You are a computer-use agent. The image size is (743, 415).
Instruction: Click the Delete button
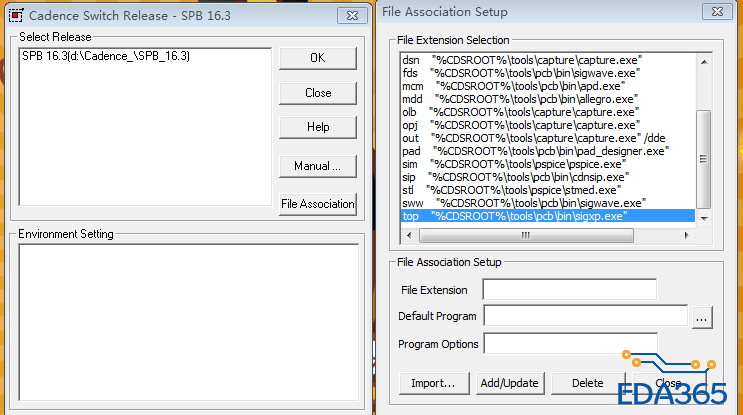pos(588,383)
